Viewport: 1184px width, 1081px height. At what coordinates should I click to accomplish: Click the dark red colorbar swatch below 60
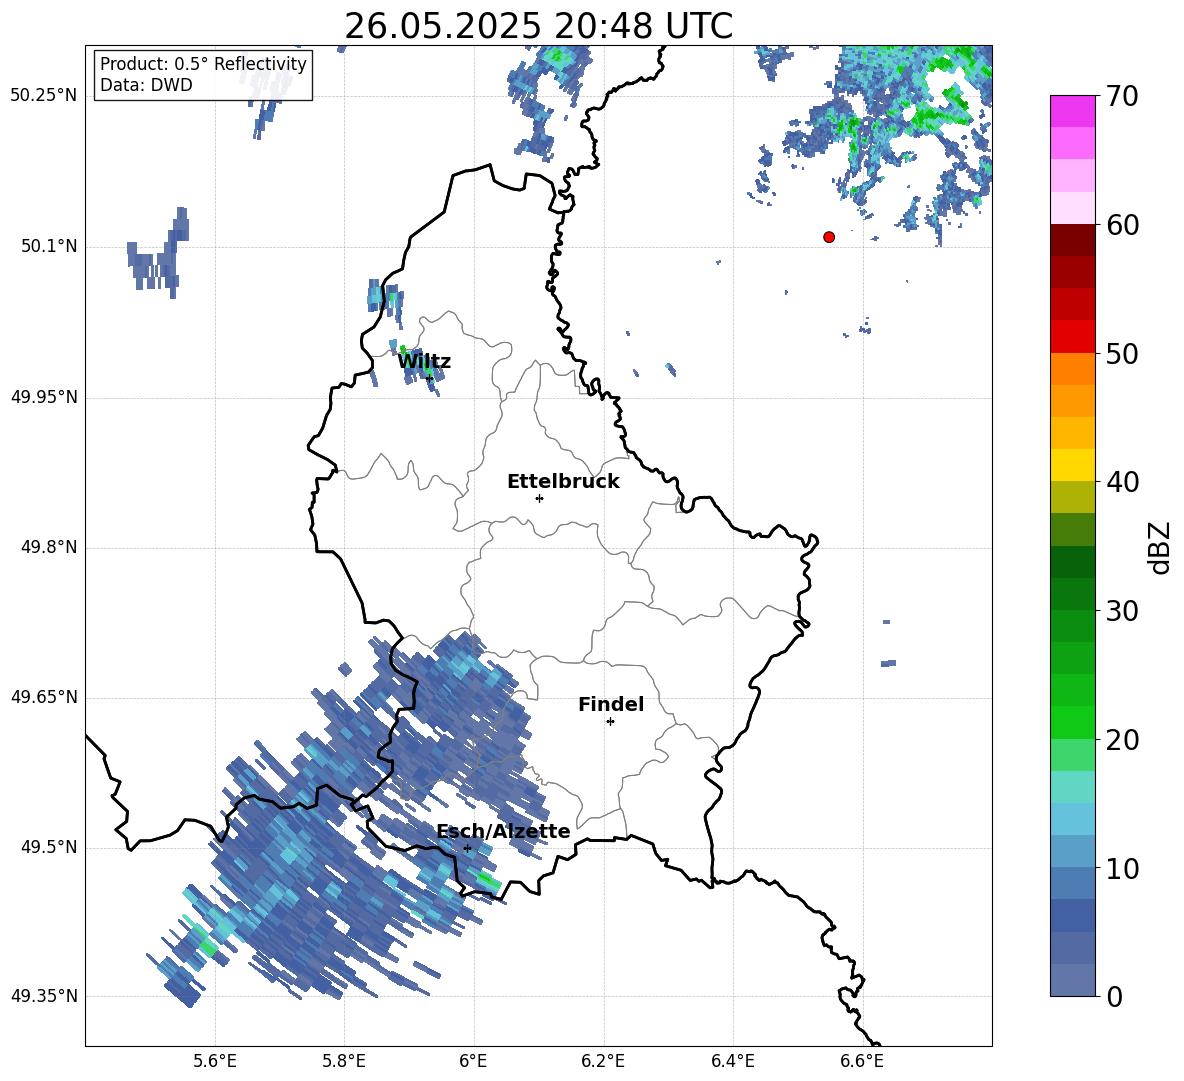1072,240
